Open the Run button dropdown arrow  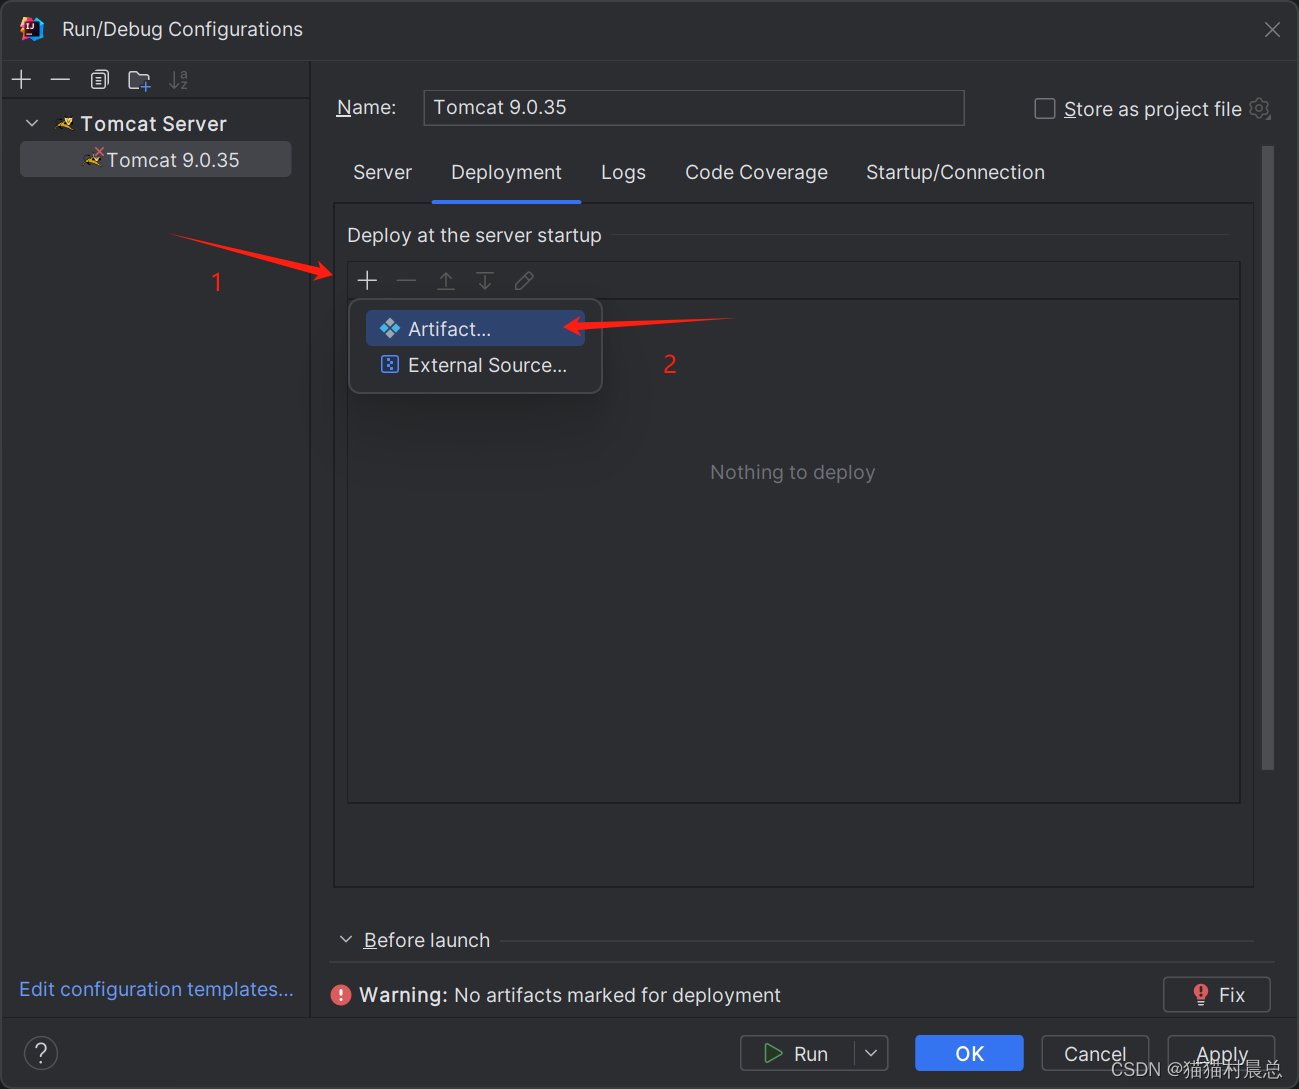[871, 1053]
